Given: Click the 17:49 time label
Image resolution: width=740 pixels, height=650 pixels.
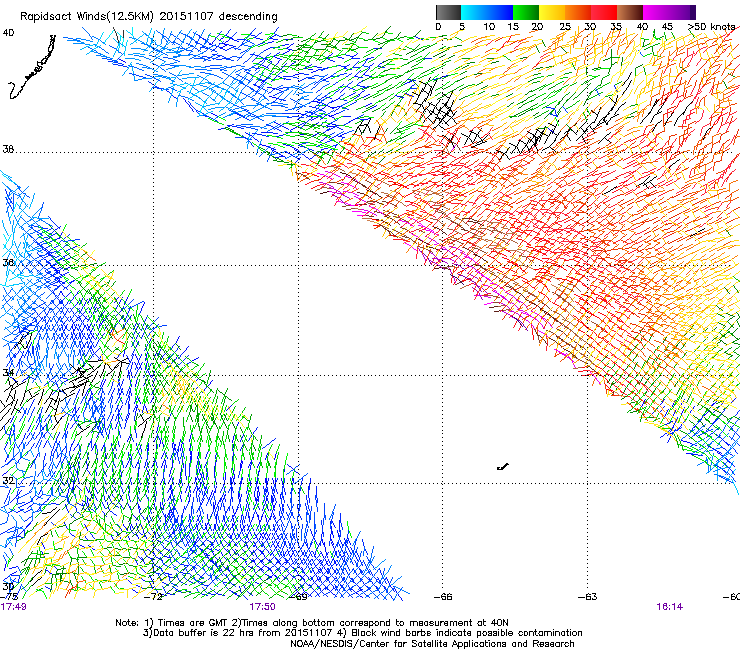Looking at the screenshot, I should [x=13, y=607].
